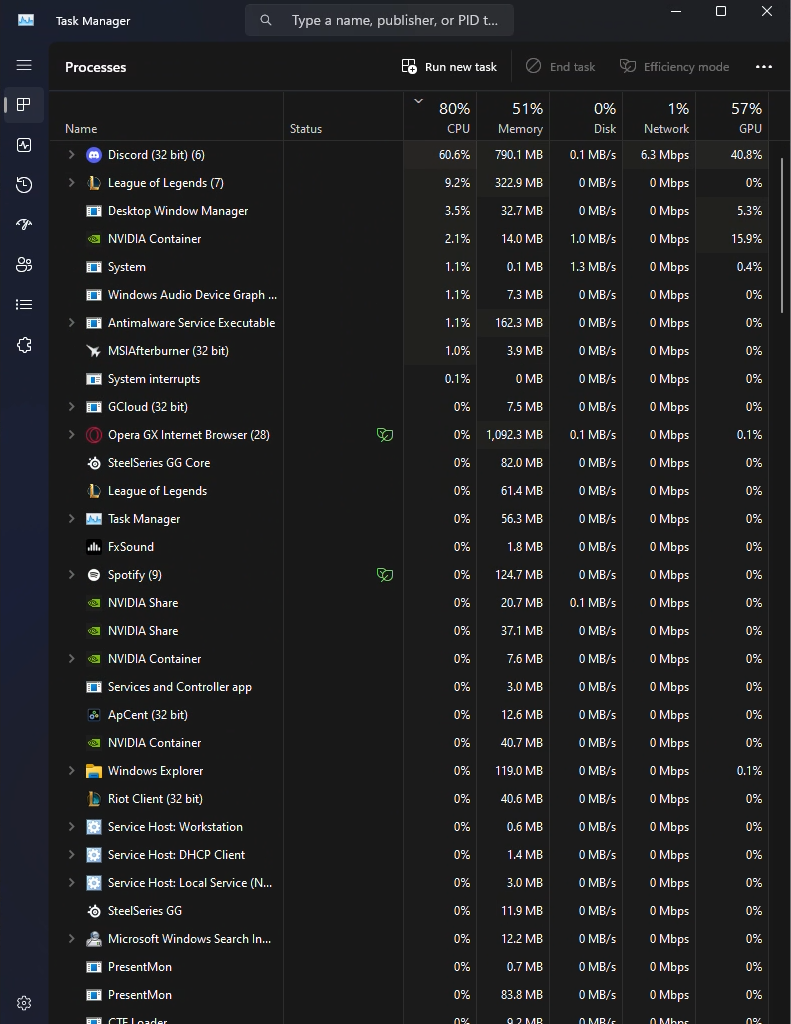
Task: Click the Task Manager app icon in title bar
Action: tap(26, 20)
